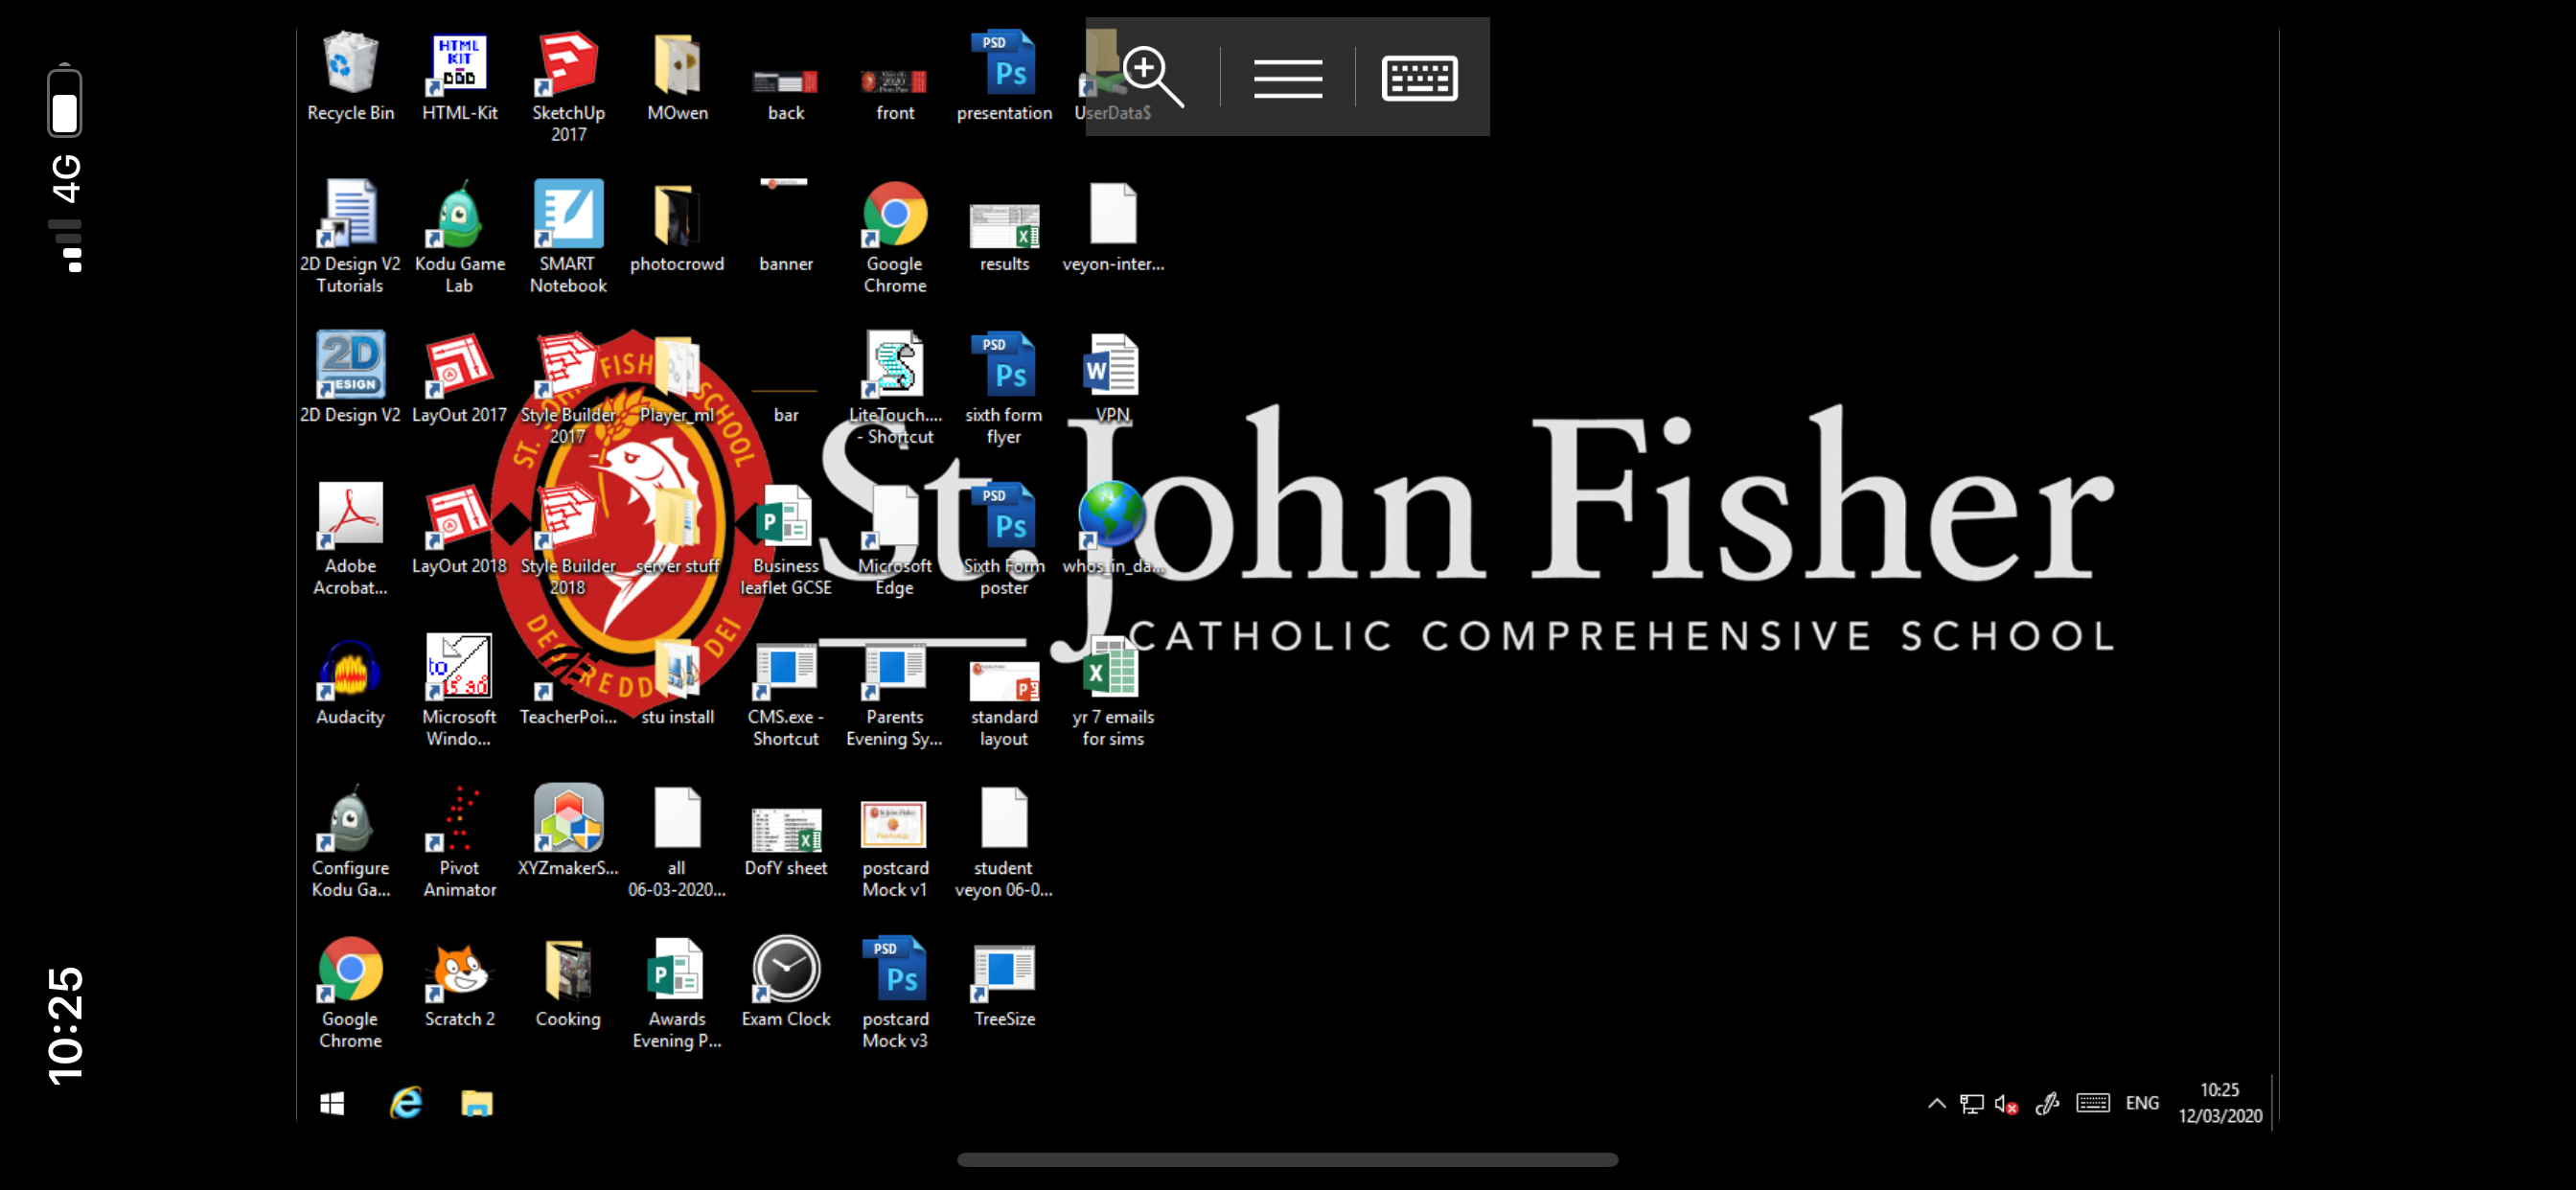The width and height of the screenshot is (2576, 1190).
Task: Open the hamburger menu in remote toolbar
Action: coord(1287,78)
